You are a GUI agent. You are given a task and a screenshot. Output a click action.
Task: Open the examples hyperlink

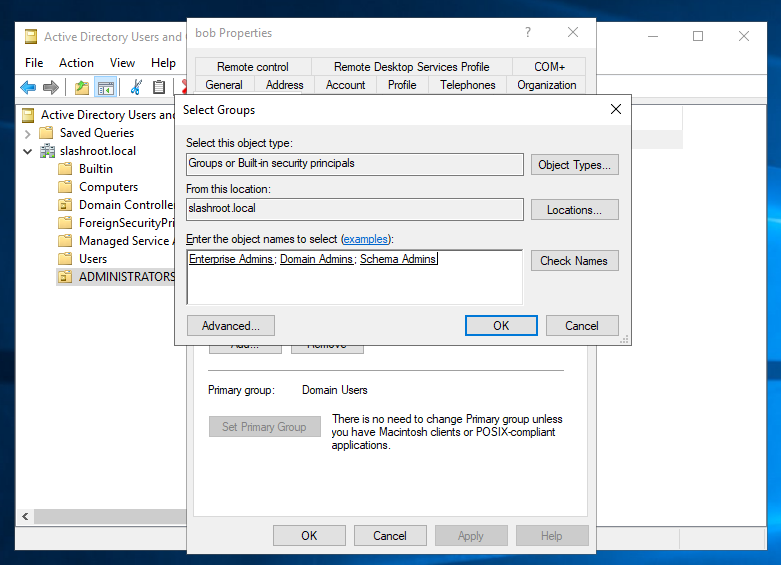(x=366, y=240)
